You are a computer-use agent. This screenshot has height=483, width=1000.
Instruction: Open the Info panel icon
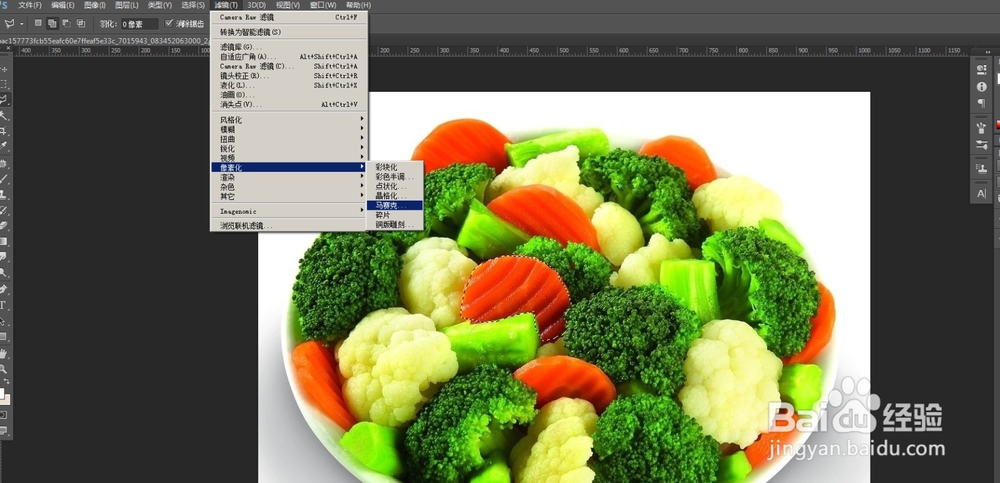[x=982, y=86]
